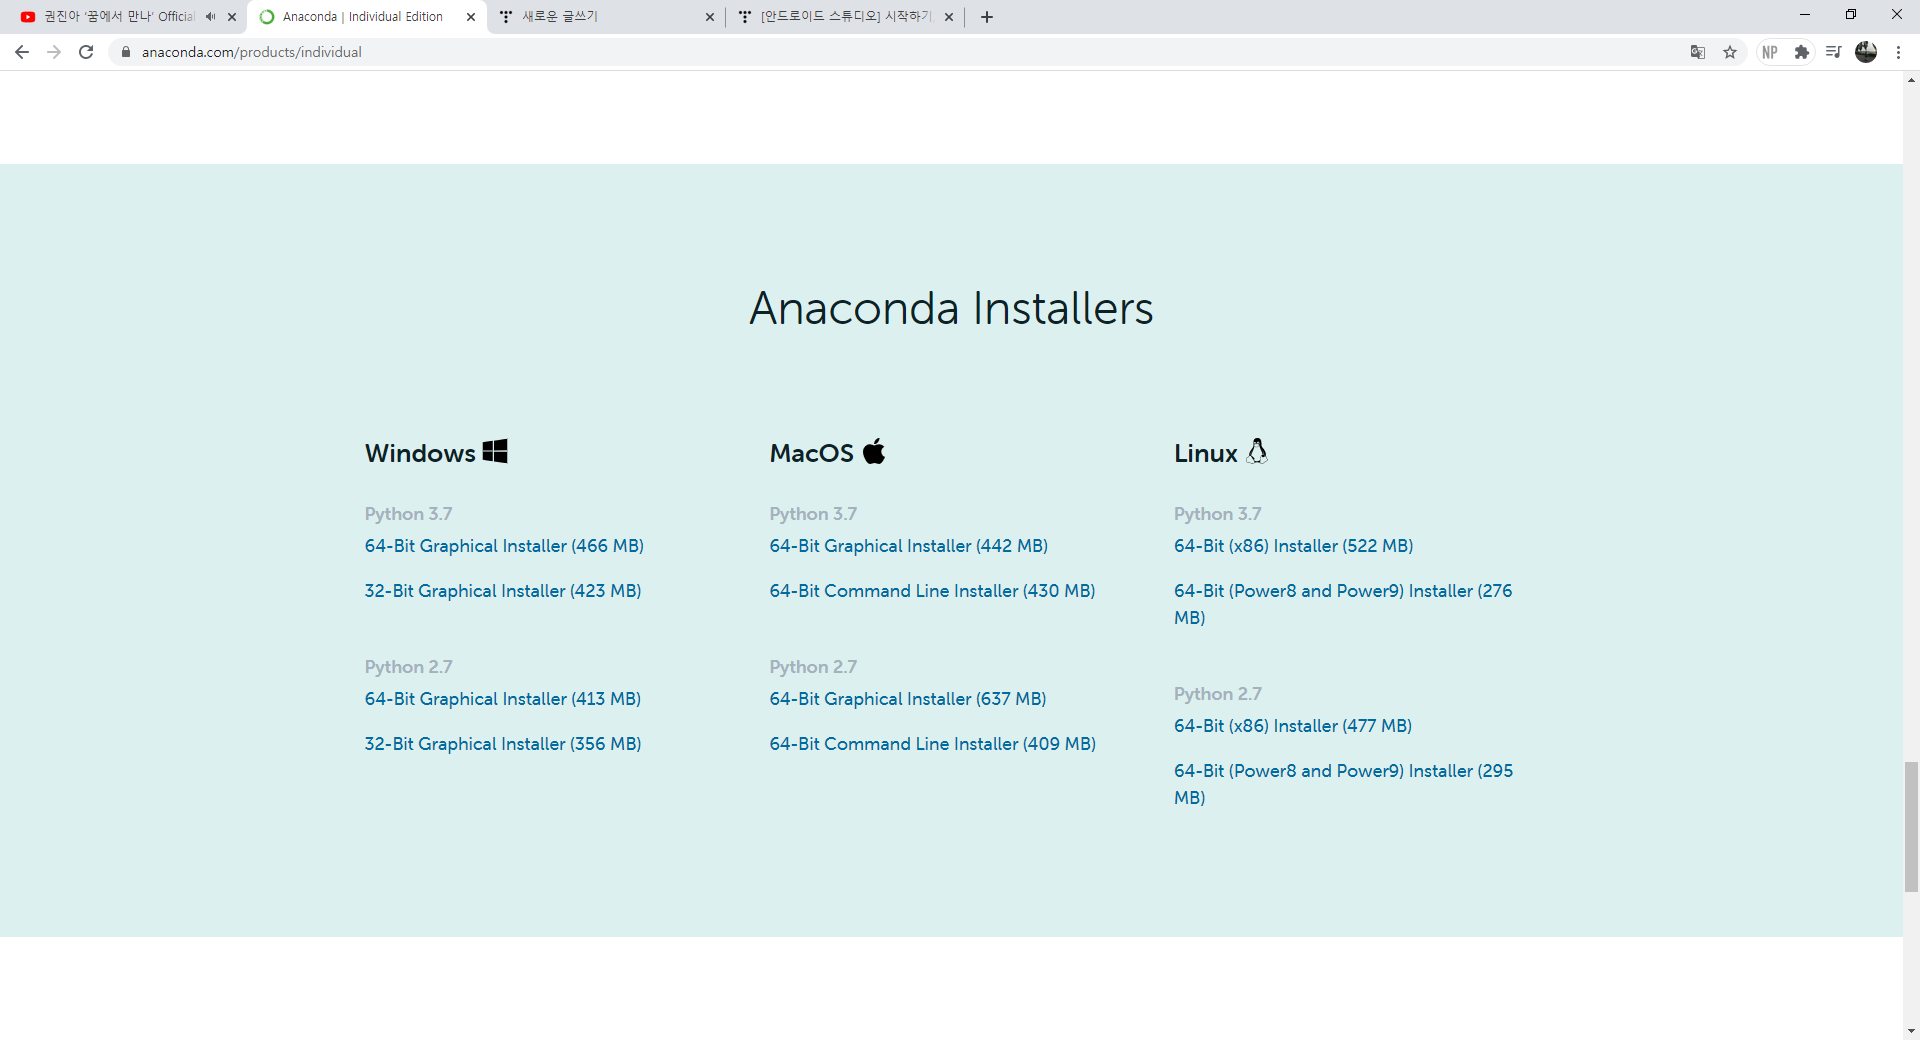Click Python 2.7 label under MacOS

pos(813,667)
